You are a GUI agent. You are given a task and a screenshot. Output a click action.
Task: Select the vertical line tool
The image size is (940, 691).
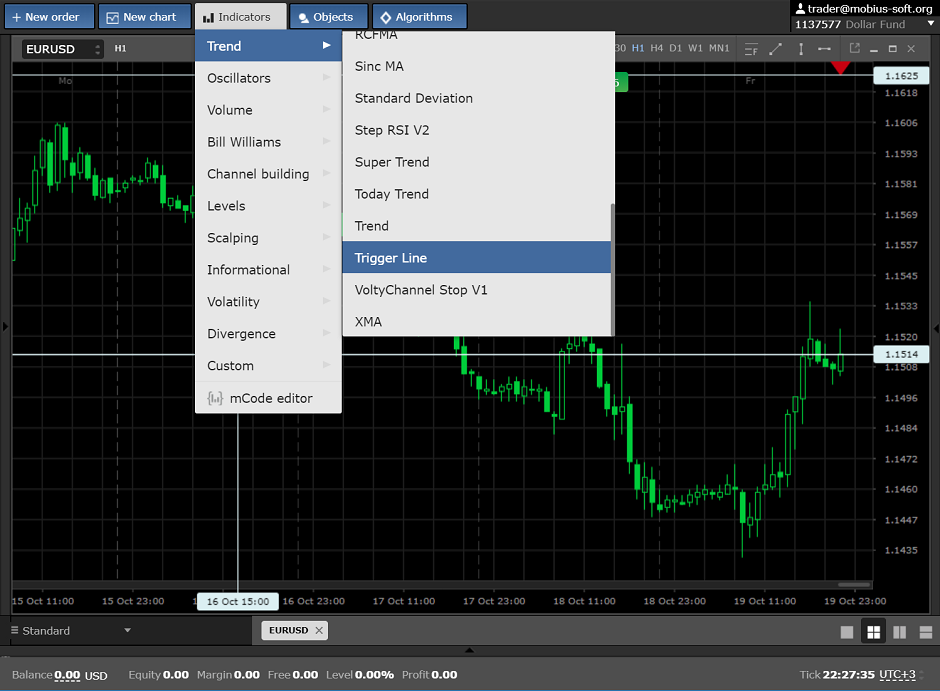pyautogui.click(x=801, y=49)
